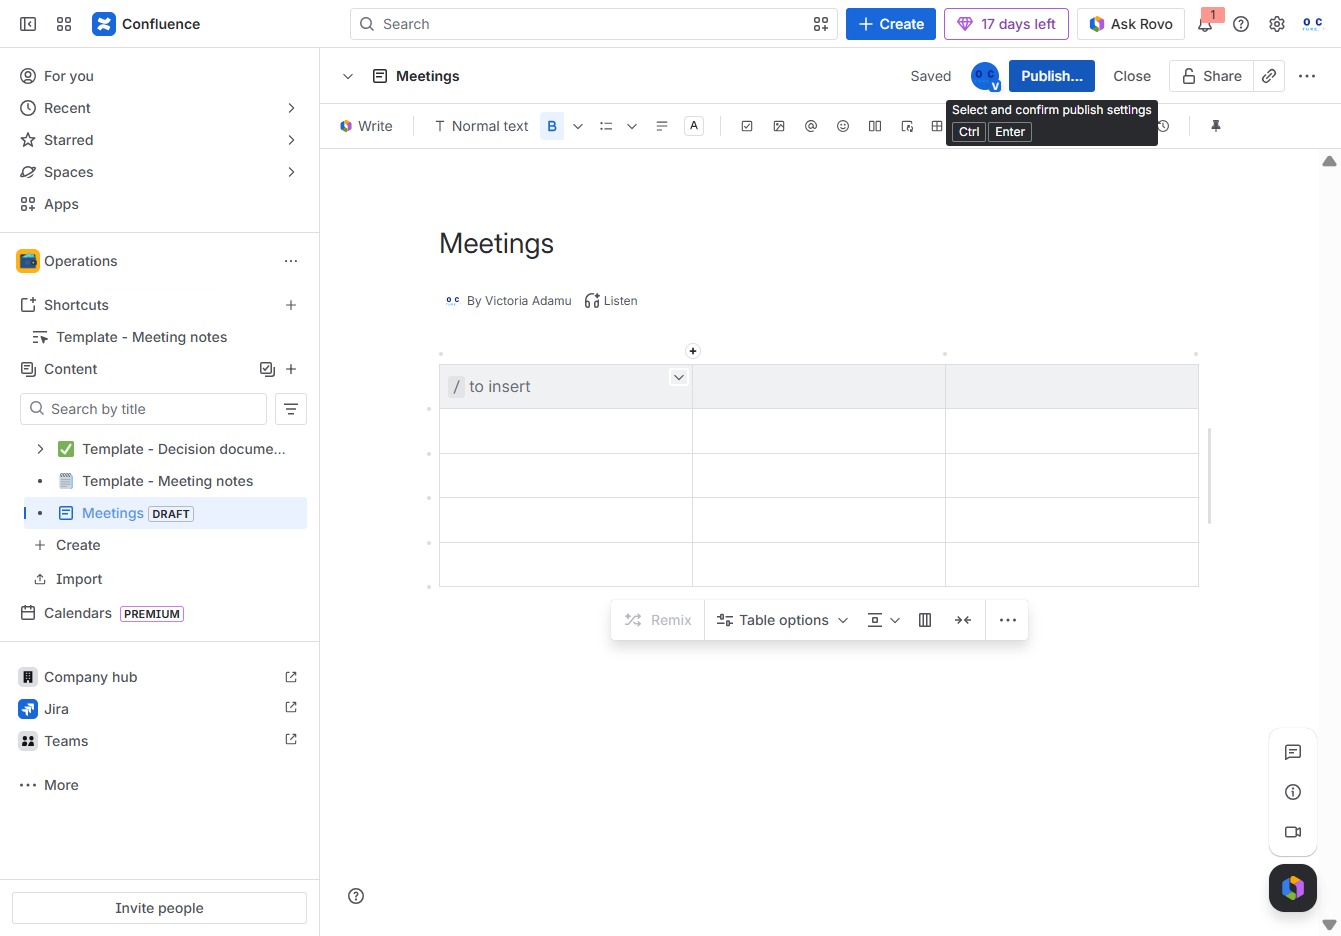This screenshot has height=936, width=1341.
Task: Click Ask Rovo
Action: (x=1131, y=24)
